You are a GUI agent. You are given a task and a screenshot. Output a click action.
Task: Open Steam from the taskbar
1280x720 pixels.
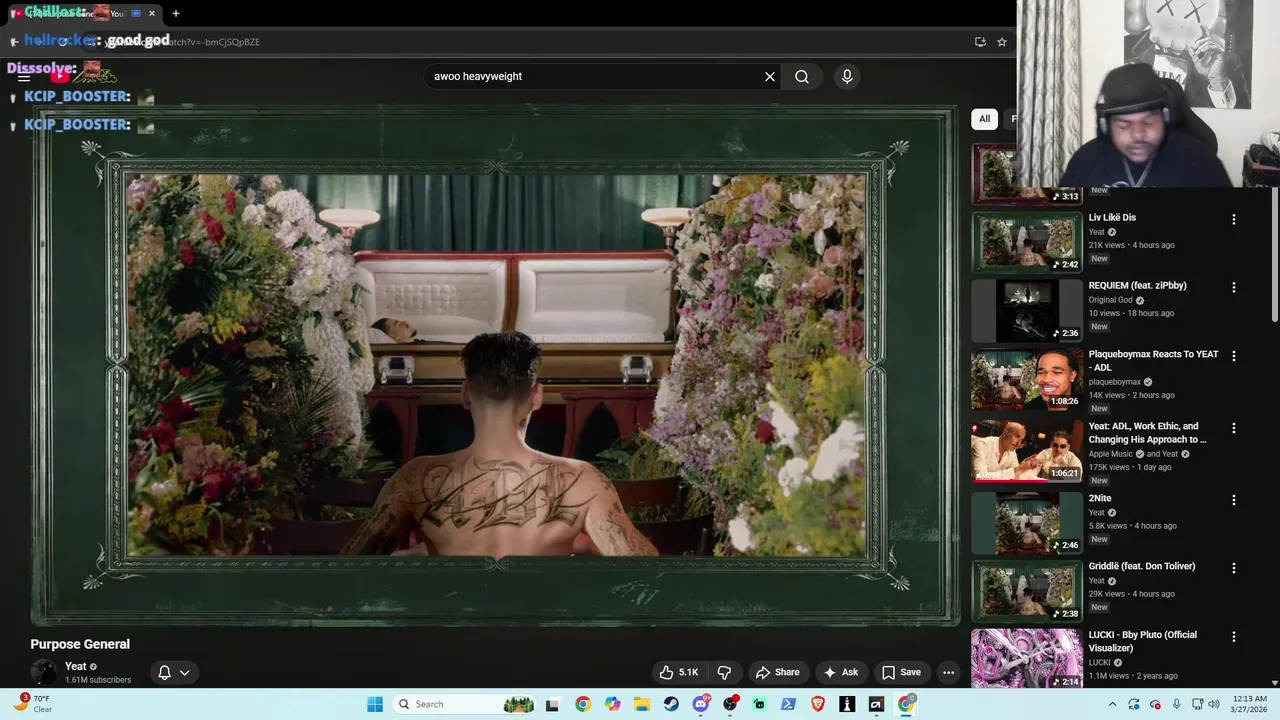(671, 704)
